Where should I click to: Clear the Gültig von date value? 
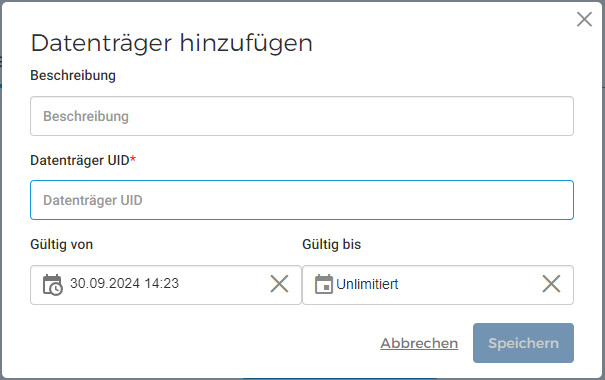point(279,284)
